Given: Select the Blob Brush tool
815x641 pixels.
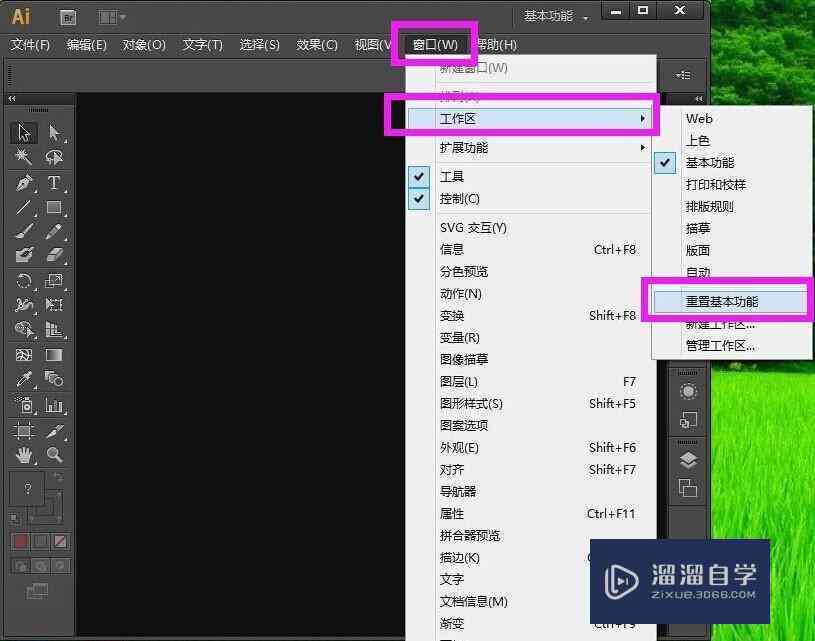Looking at the screenshot, I should [x=24, y=255].
